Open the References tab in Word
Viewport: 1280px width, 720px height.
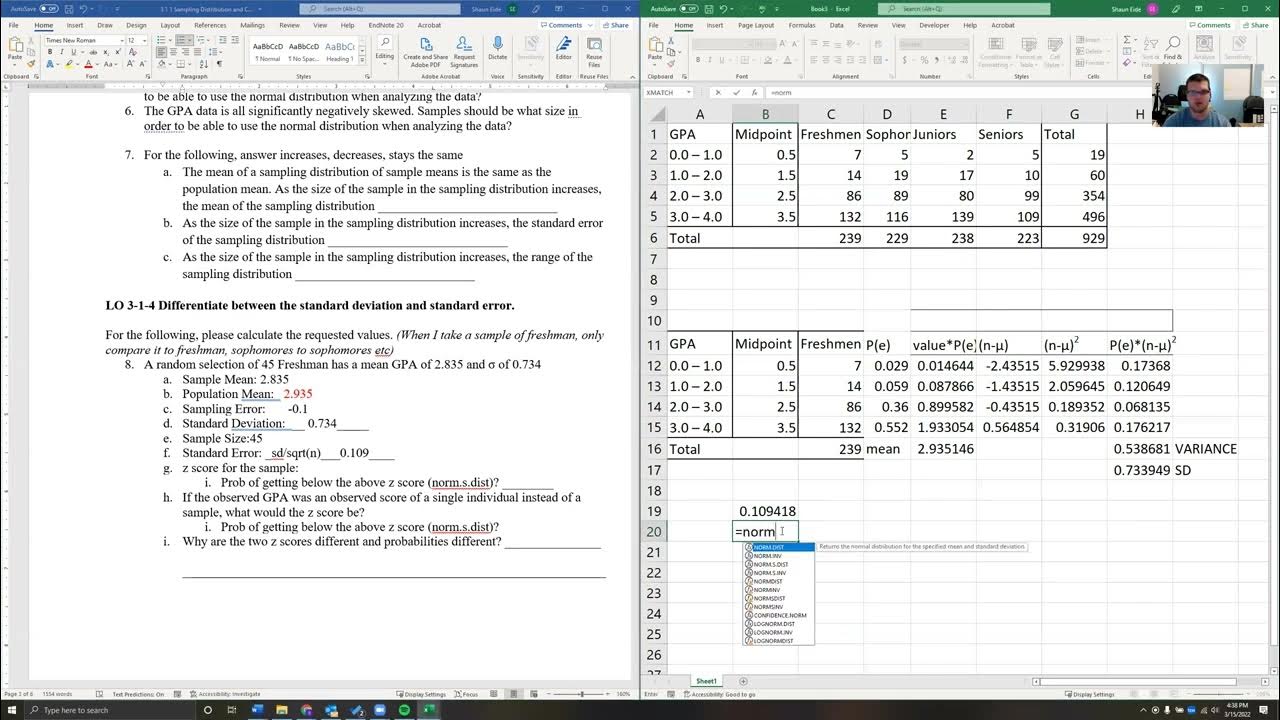210,25
